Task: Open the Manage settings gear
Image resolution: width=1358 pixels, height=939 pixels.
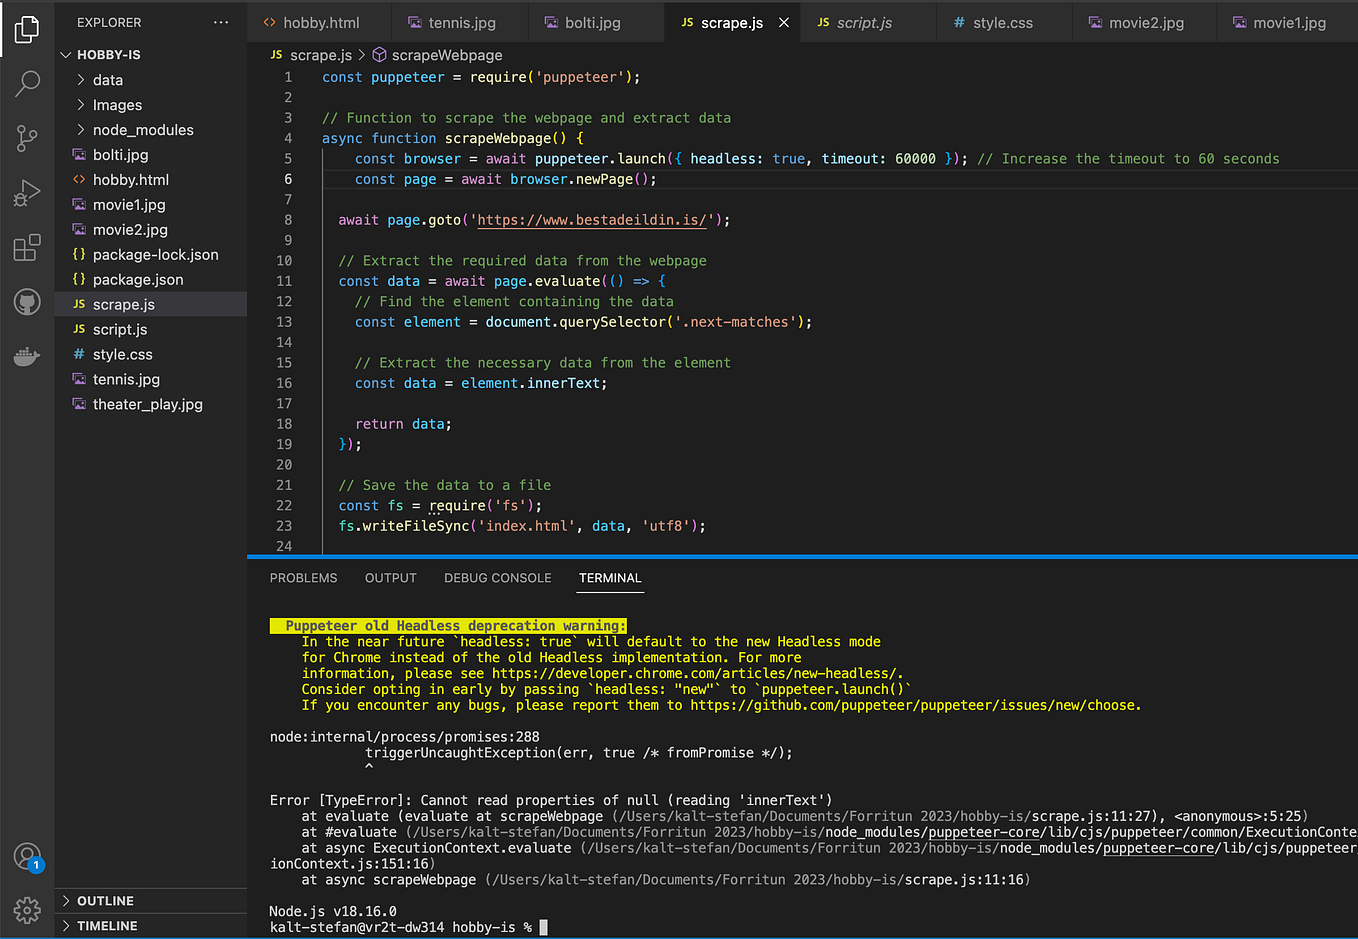Action: [27, 911]
